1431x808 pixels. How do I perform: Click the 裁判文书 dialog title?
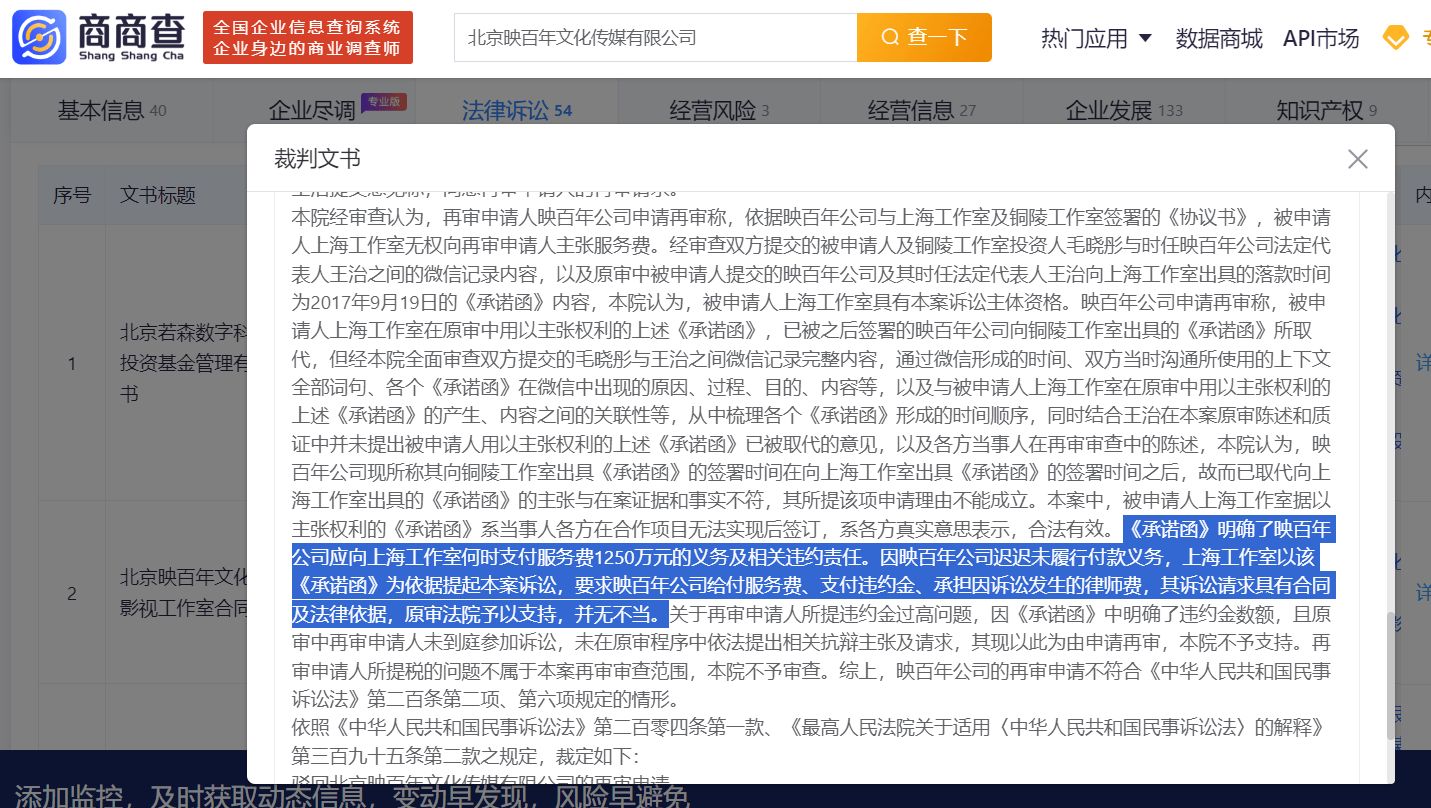317,158
